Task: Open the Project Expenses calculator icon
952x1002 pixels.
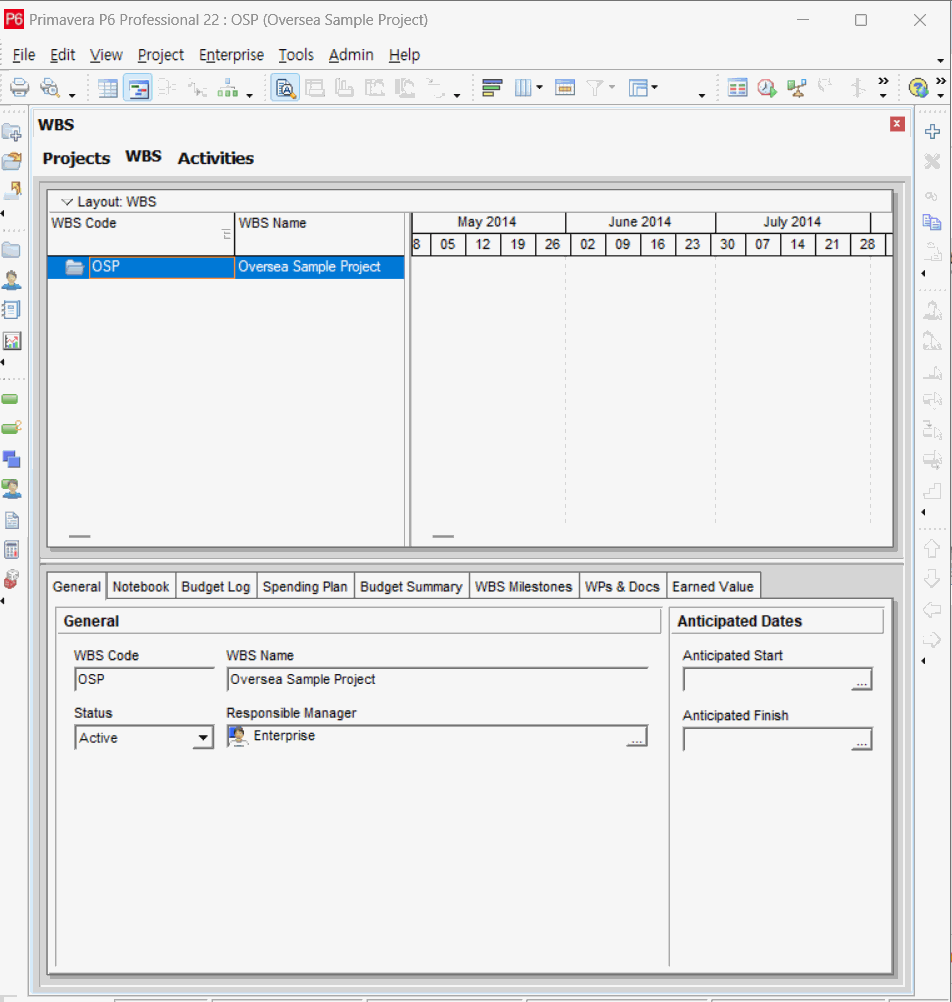Action: [x=12, y=550]
